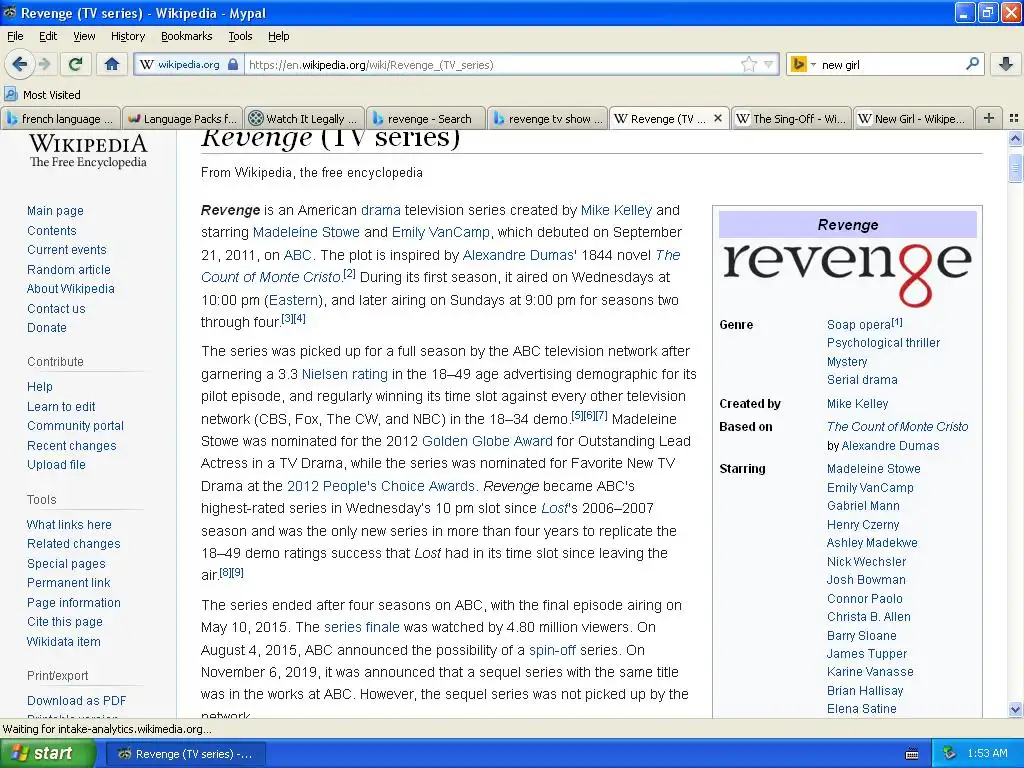Open the Main page sidebar link
Image resolution: width=1024 pixels, height=768 pixels.
tap(55, 211)
